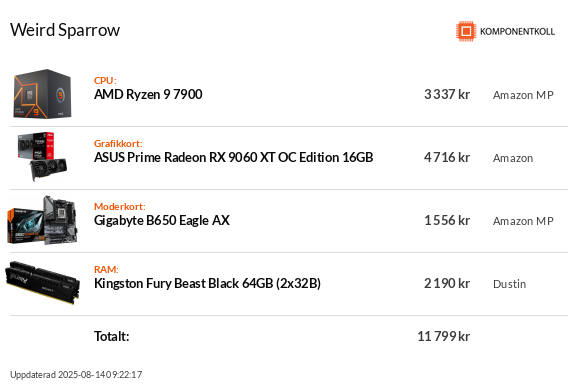Click the 1 556 kr motherboard price
Screen dimensions: 577x388
click(x=447, y=220)
